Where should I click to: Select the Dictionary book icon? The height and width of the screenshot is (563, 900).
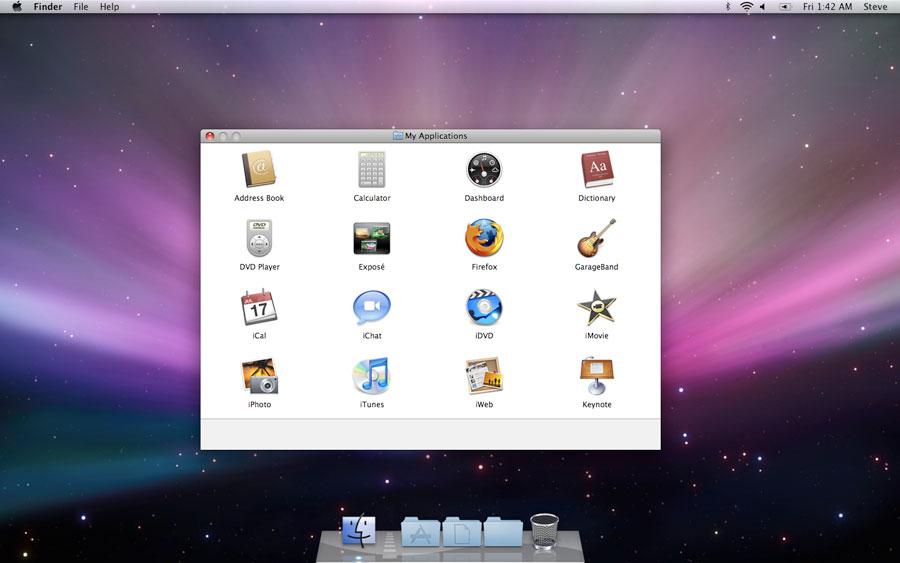click(x=597, y=169)
